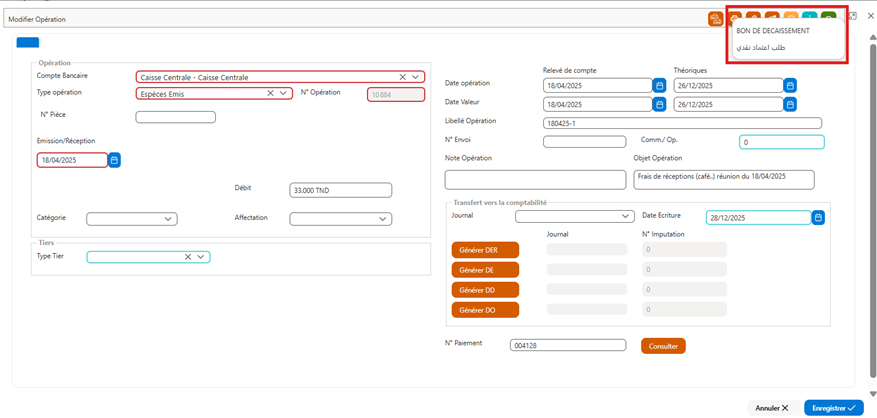Open calendar for Date opération Théoriques
The image size is (877, 418).
(790, 86)
